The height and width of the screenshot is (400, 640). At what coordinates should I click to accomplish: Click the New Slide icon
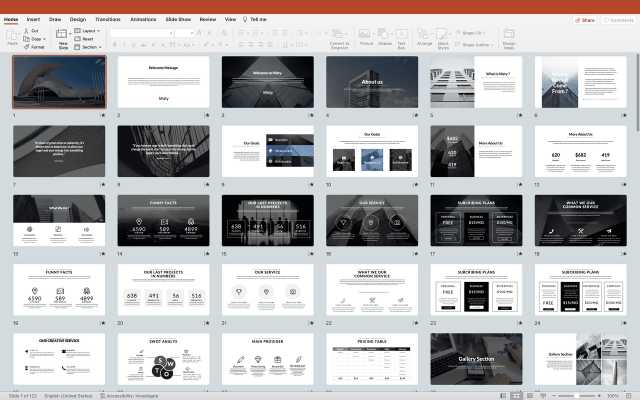point(63,37)
